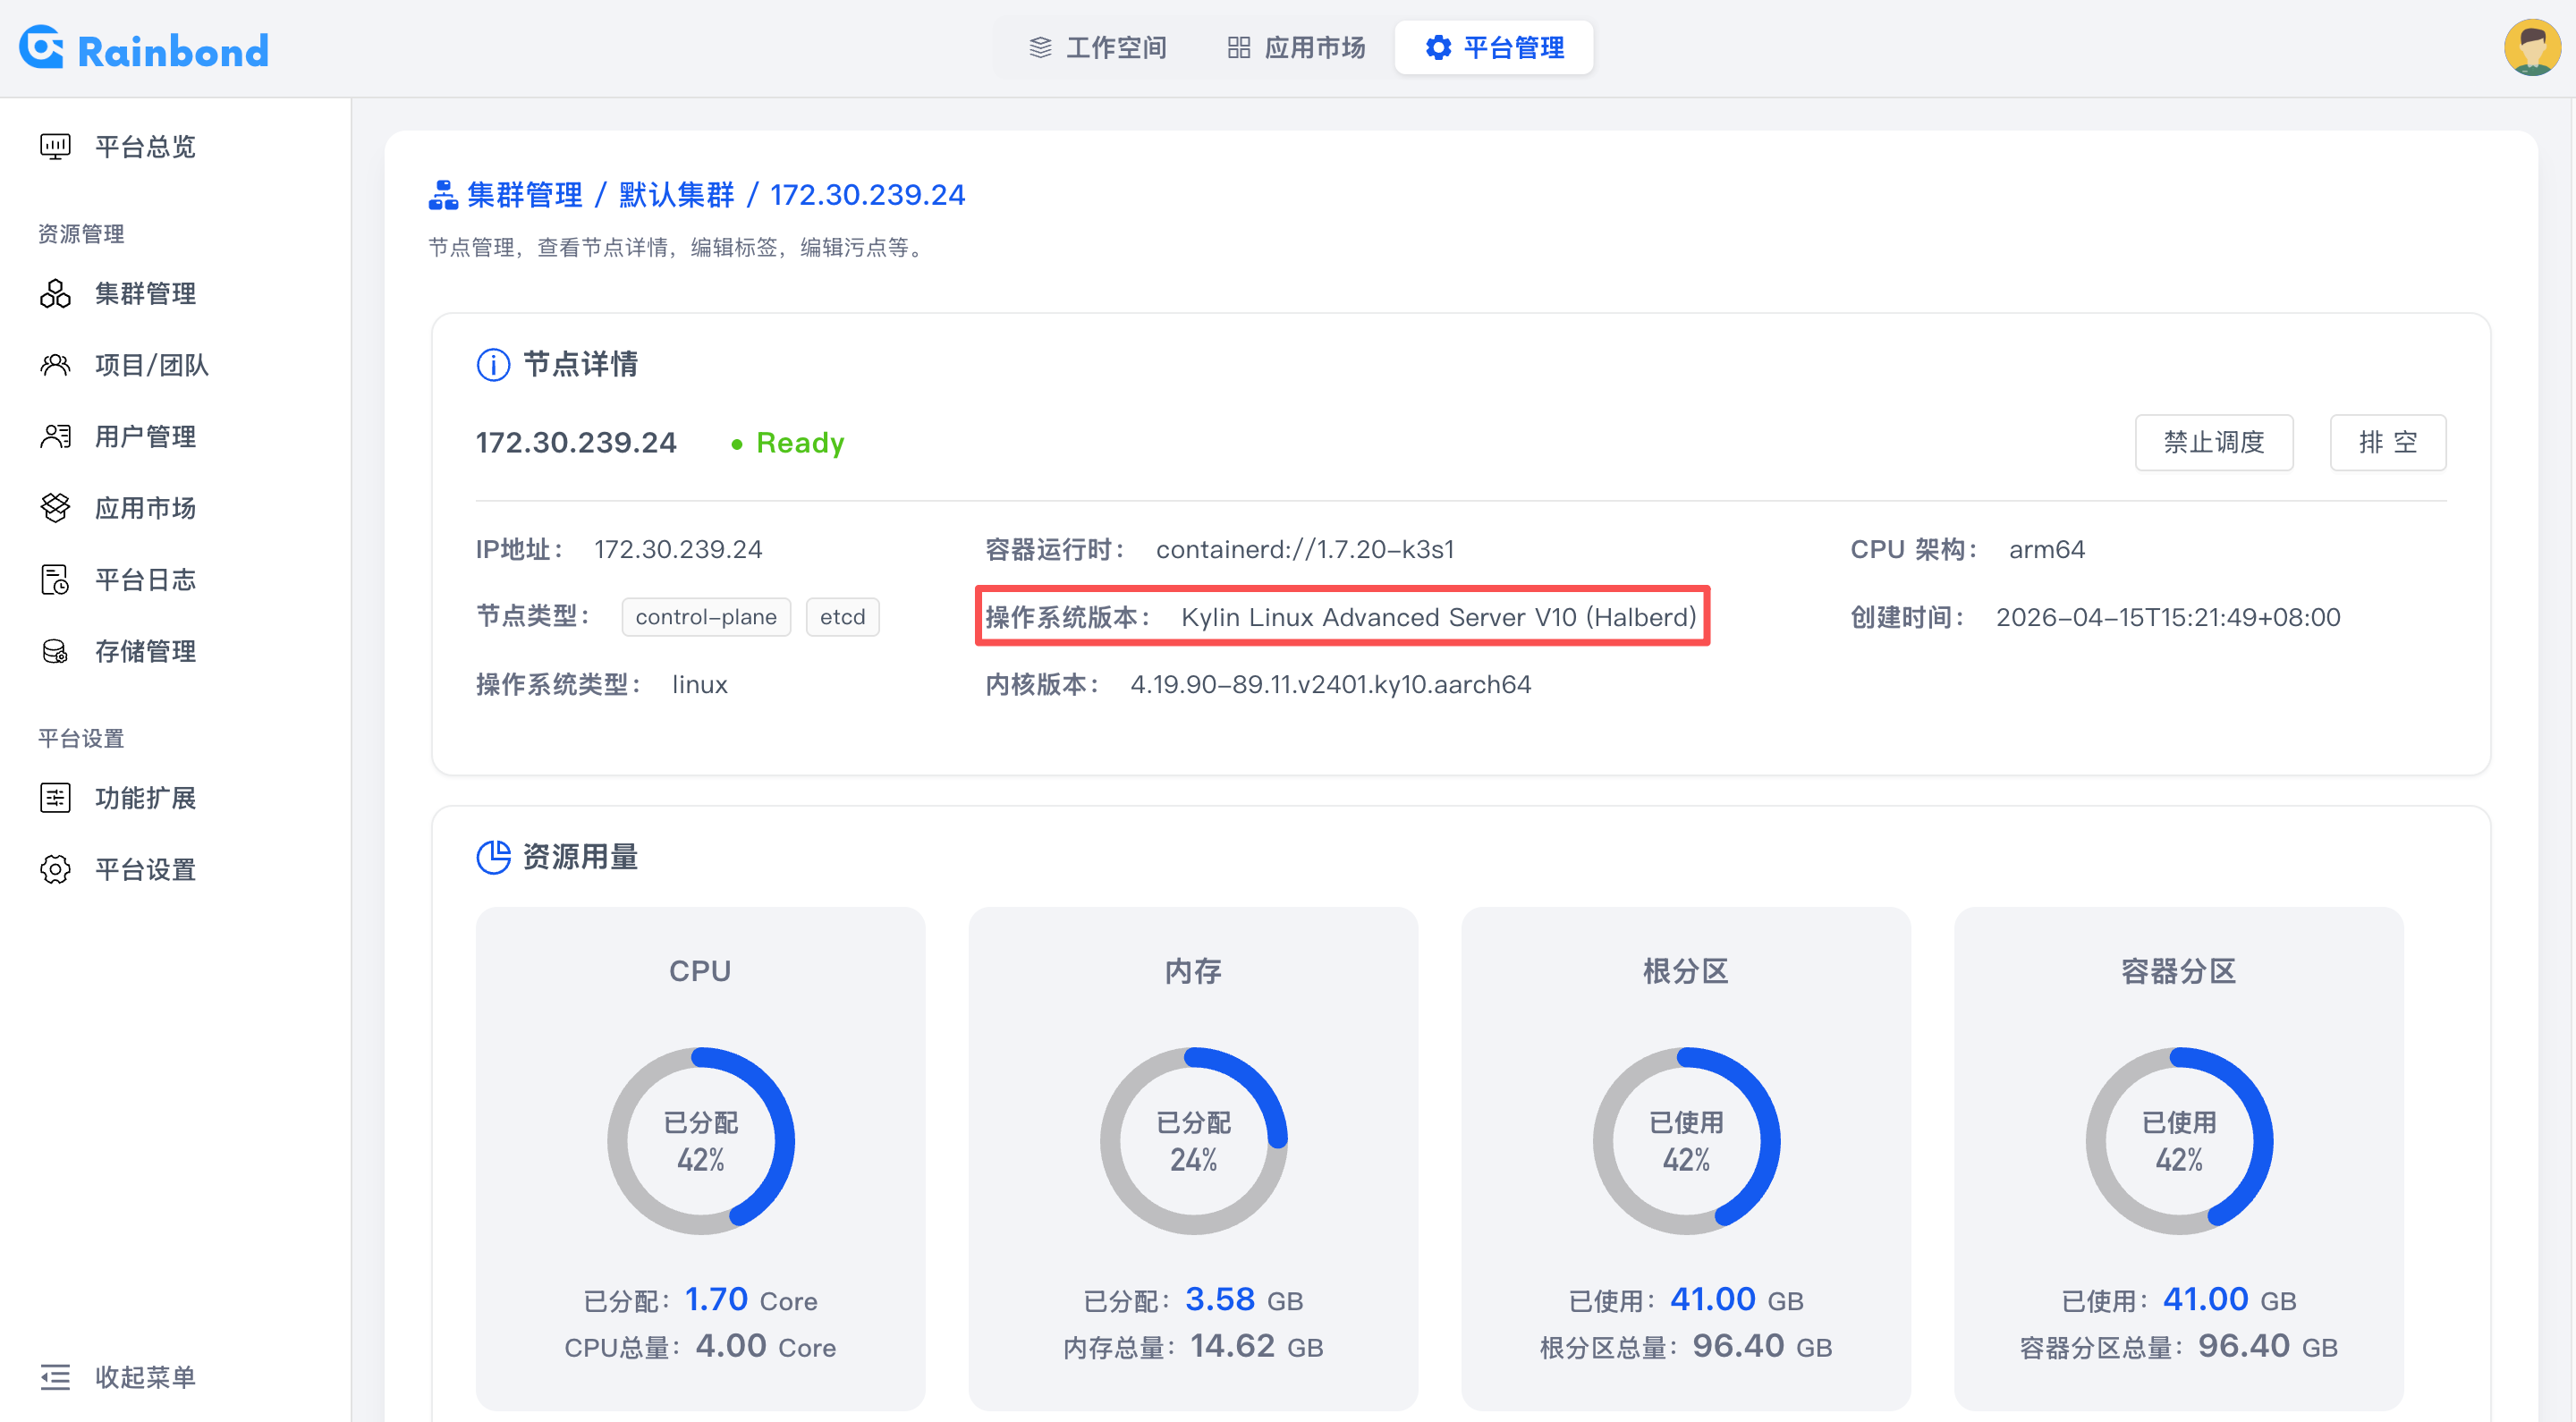Click the 项目/团队 people icon
2576x1422 pixels.
click(55, 365)
